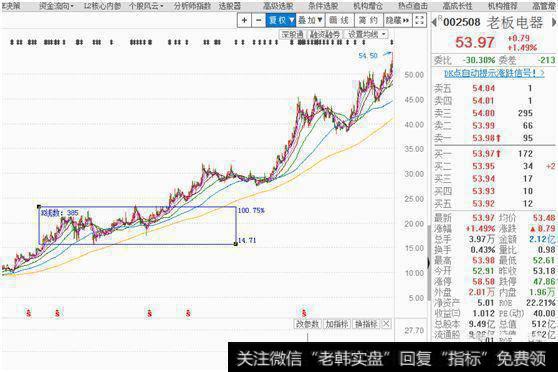Click 换手 turnover value 0.43%

pos(483,250)
